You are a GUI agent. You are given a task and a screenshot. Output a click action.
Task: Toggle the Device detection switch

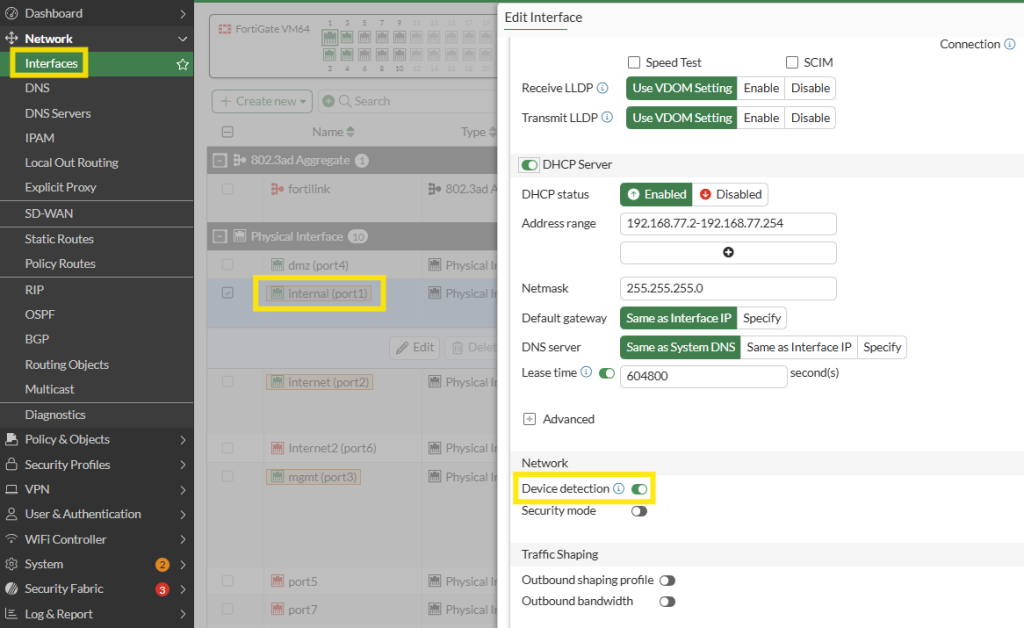(x=639, y=489)
